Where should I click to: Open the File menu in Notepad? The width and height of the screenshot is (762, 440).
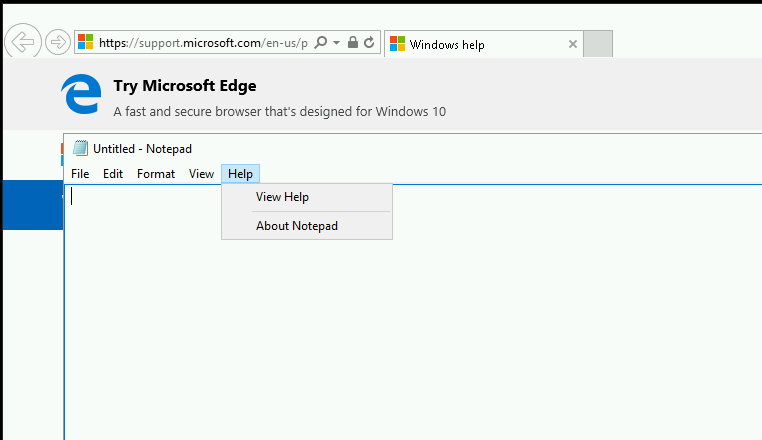(x=80, y=174)
